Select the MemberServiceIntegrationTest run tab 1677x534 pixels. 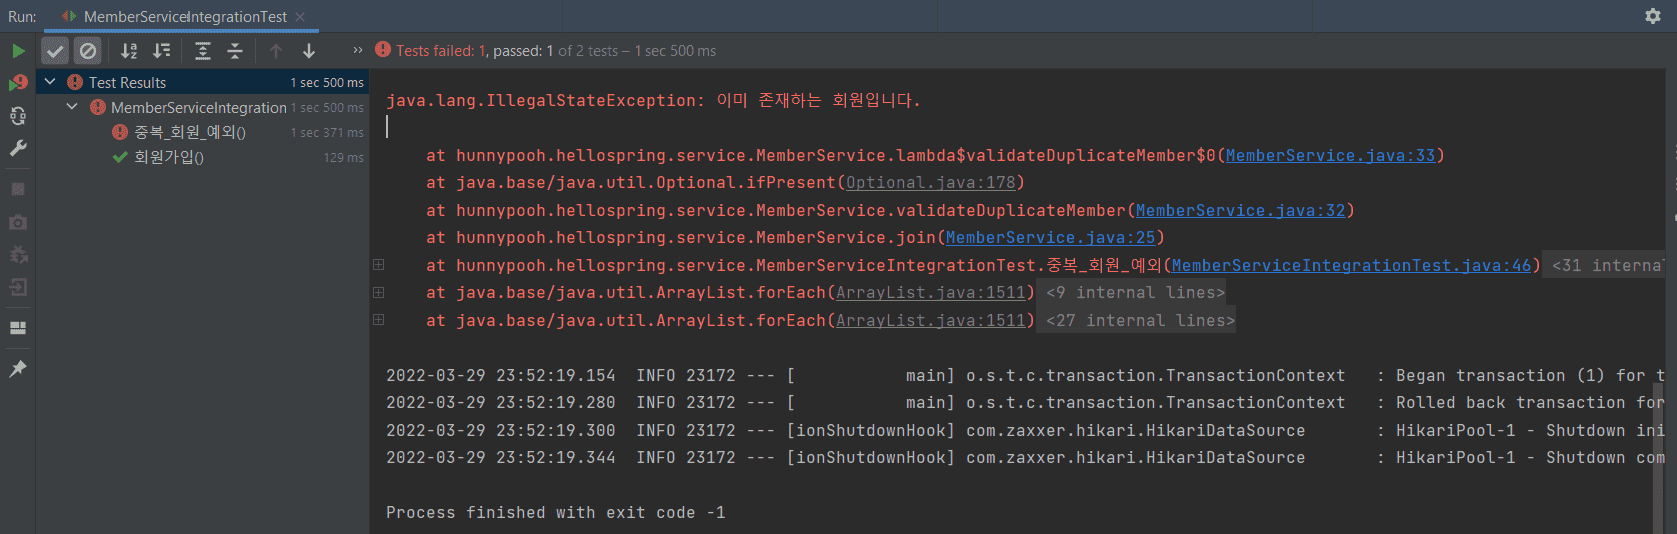click(184, 17)
